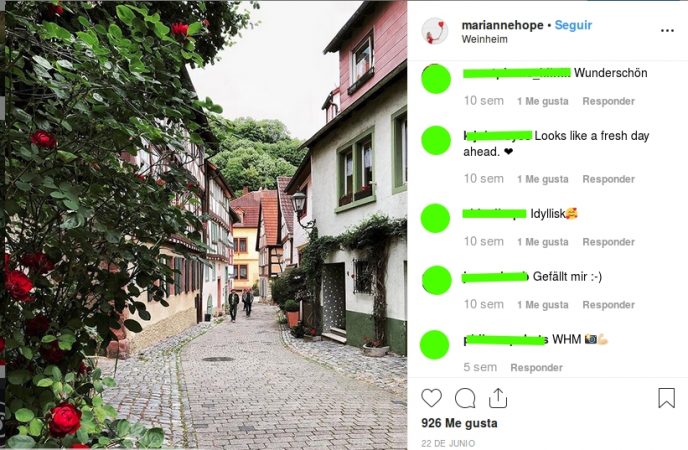Open the avatar of the WHM commenter
The height and width of the screenshot is (450, 688).
(435, 345)
